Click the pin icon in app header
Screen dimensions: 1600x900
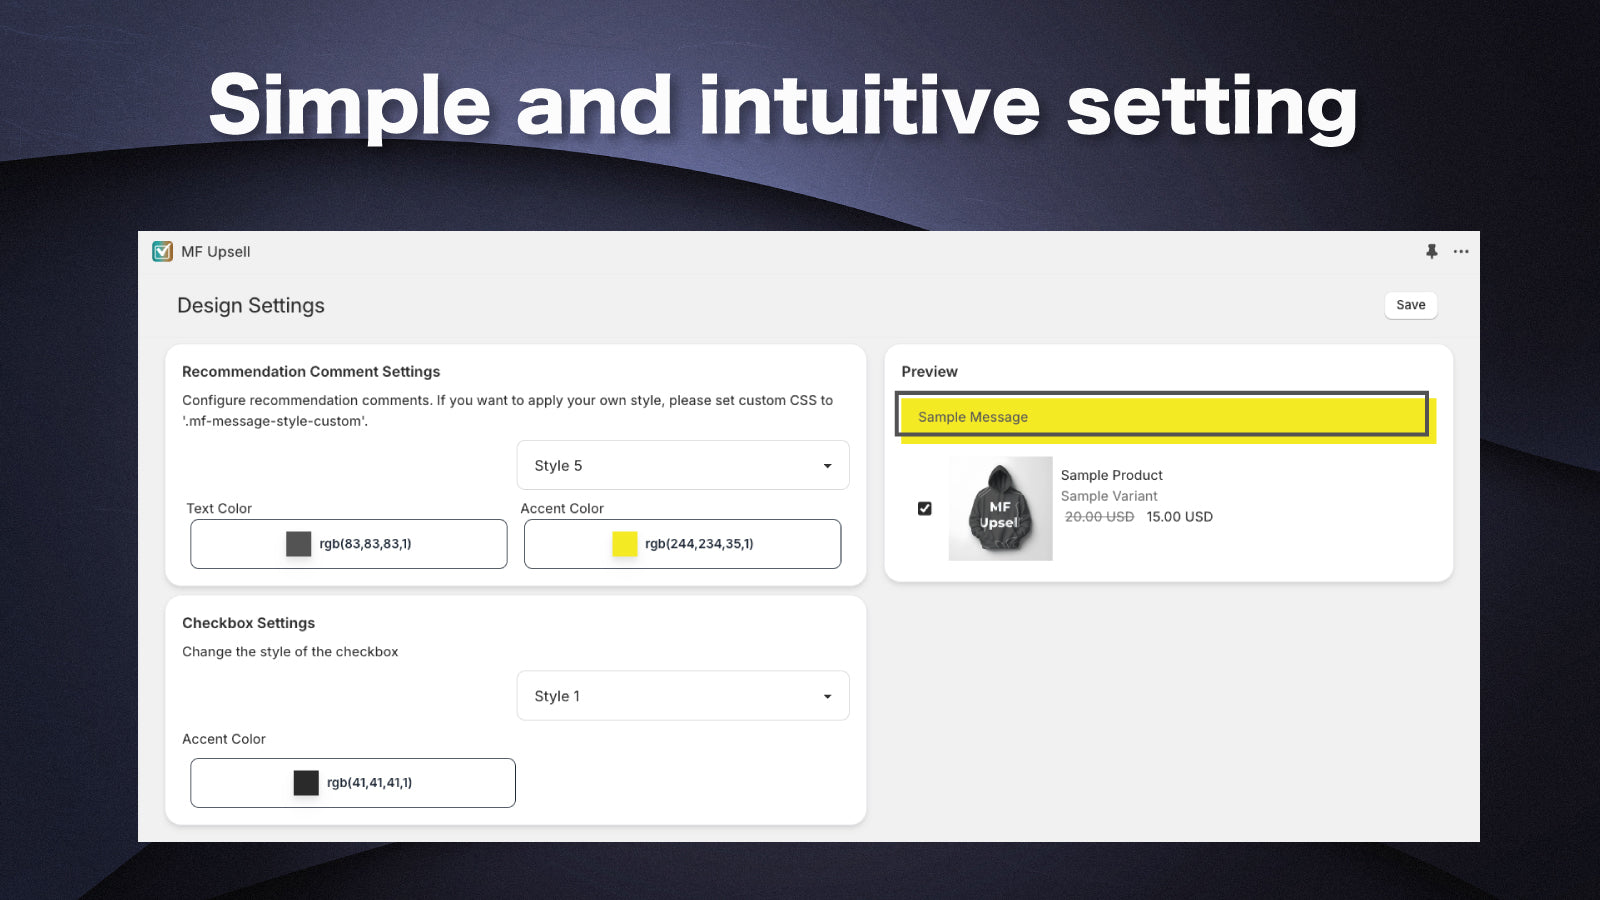(1431, 251)
